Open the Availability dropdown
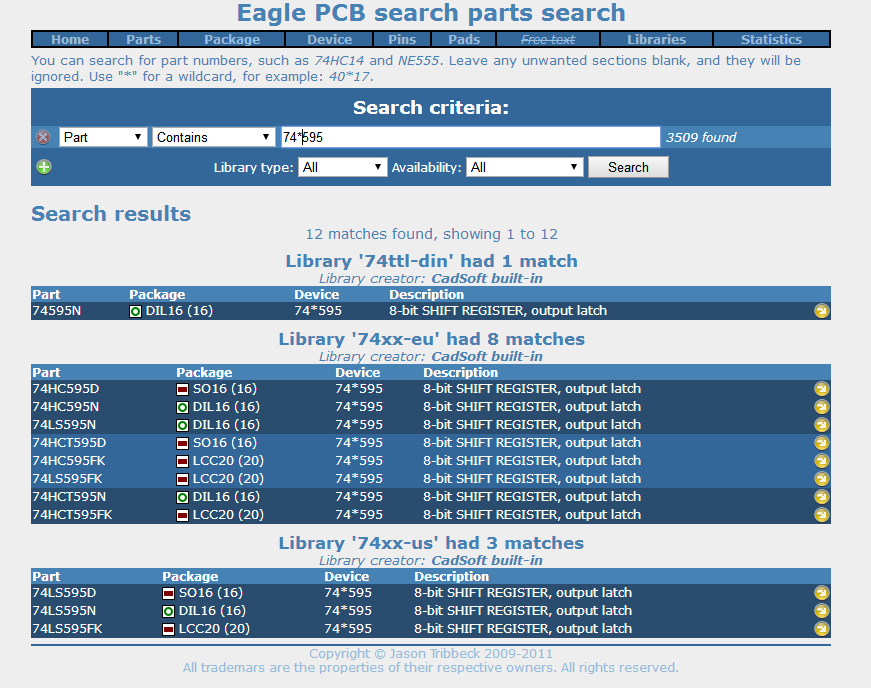This screenshot has height=688, width=871. click(525, 167)
